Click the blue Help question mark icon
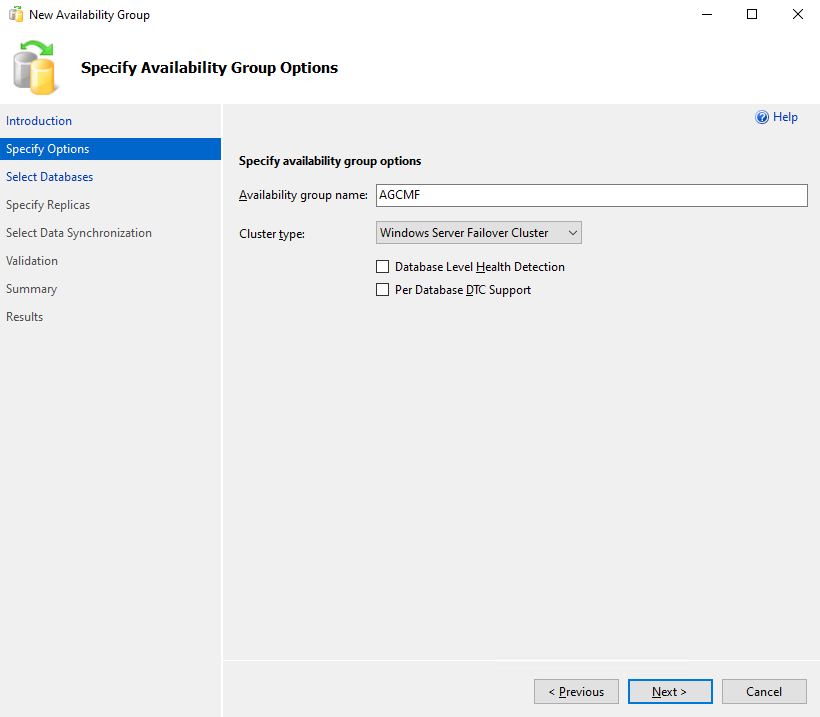The height and width of the screenshot is (717, 820). [762, 118]
